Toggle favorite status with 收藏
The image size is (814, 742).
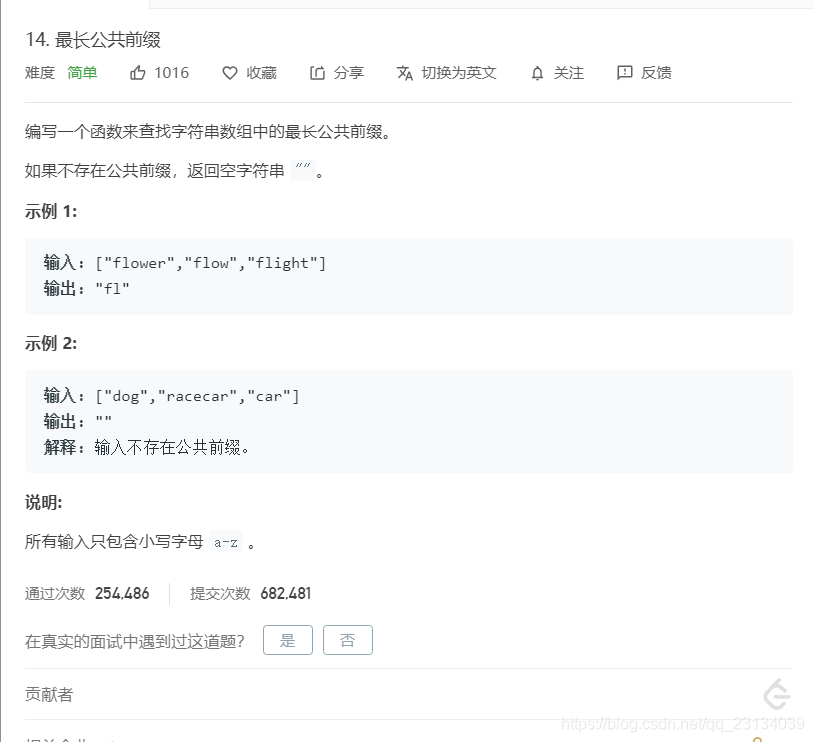pyautogui.click(x=249, y=72)
